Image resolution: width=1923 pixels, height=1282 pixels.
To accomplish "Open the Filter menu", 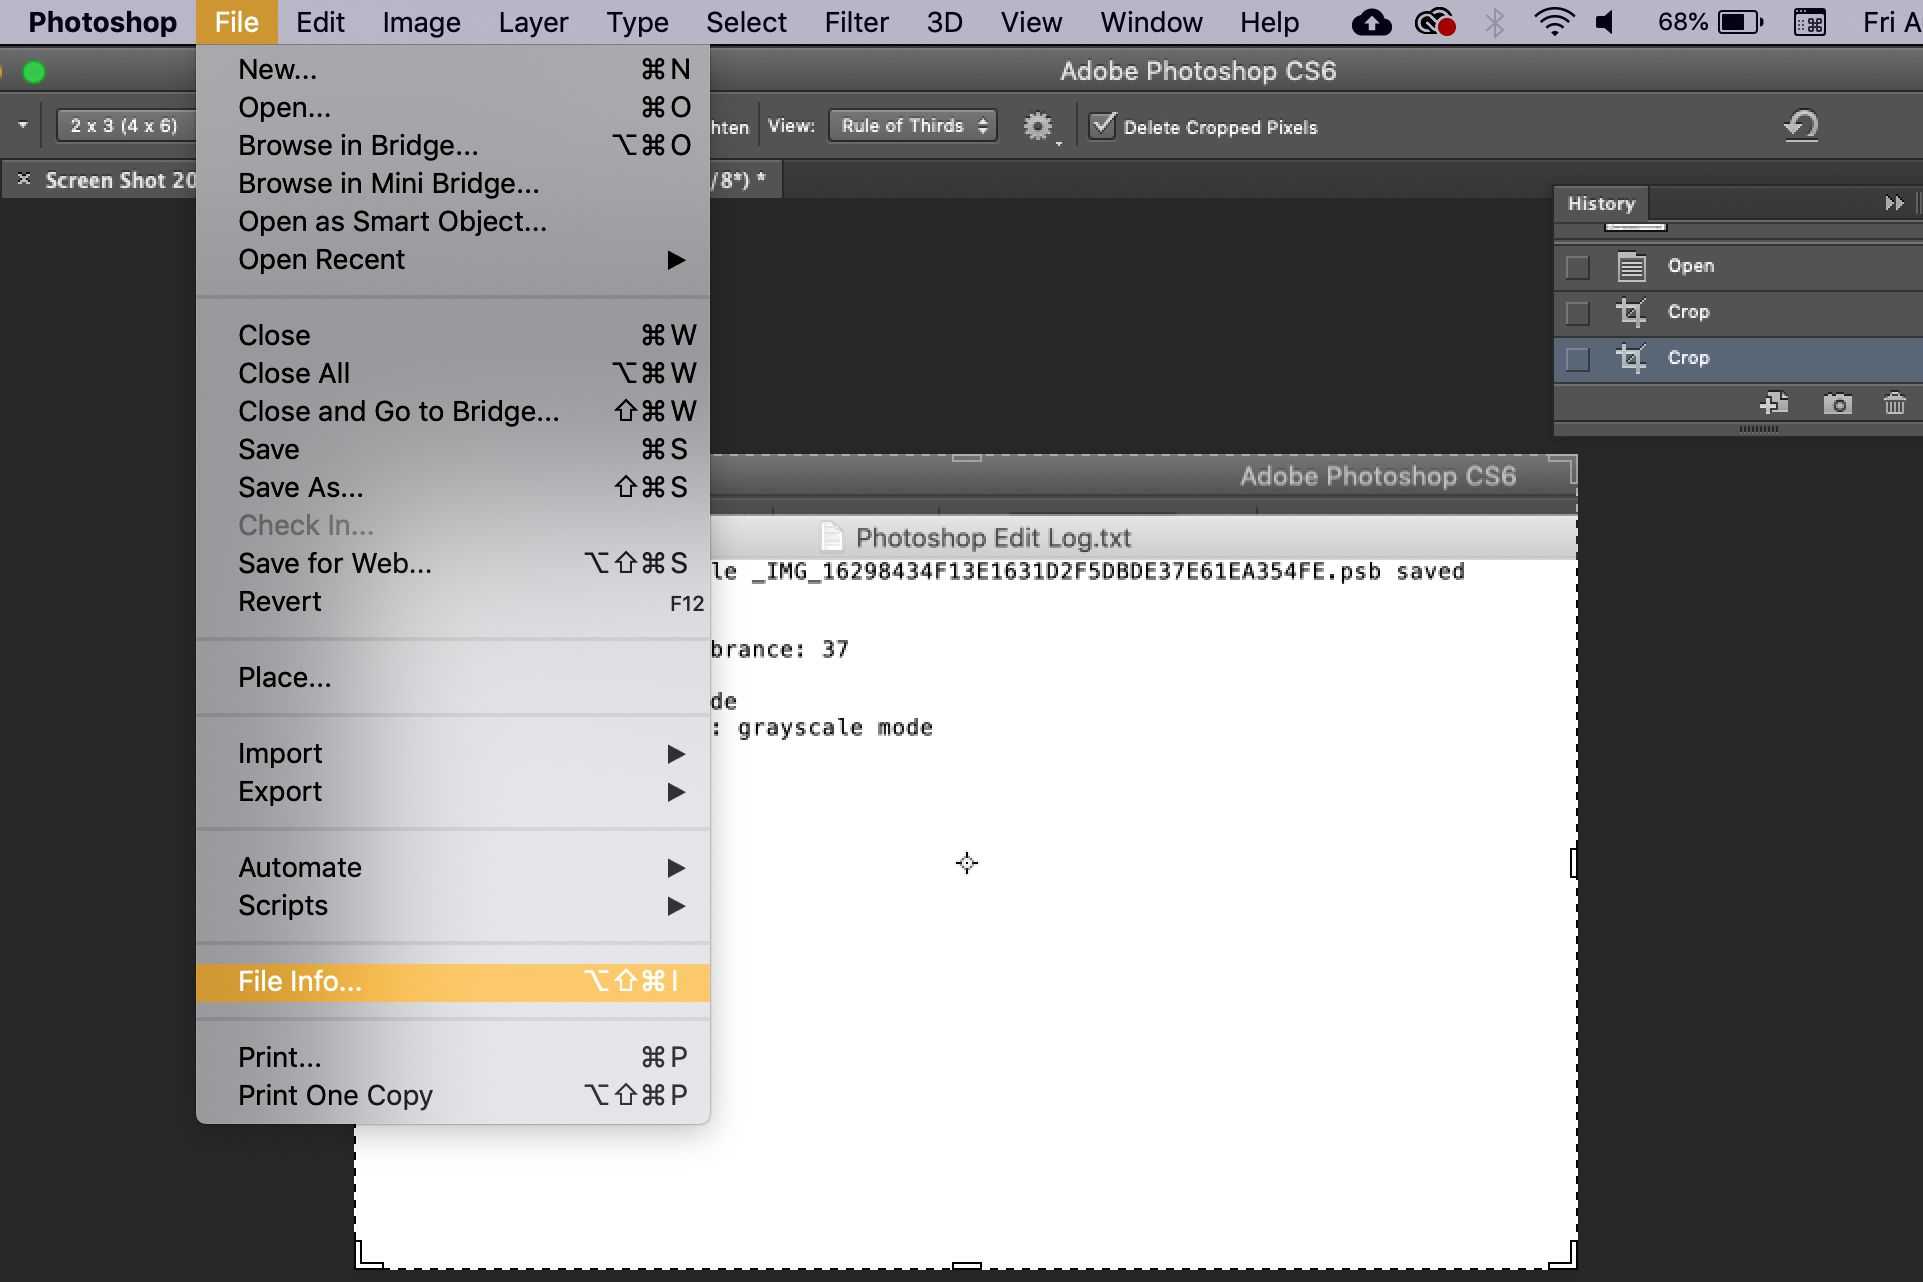I will (856, 22).
